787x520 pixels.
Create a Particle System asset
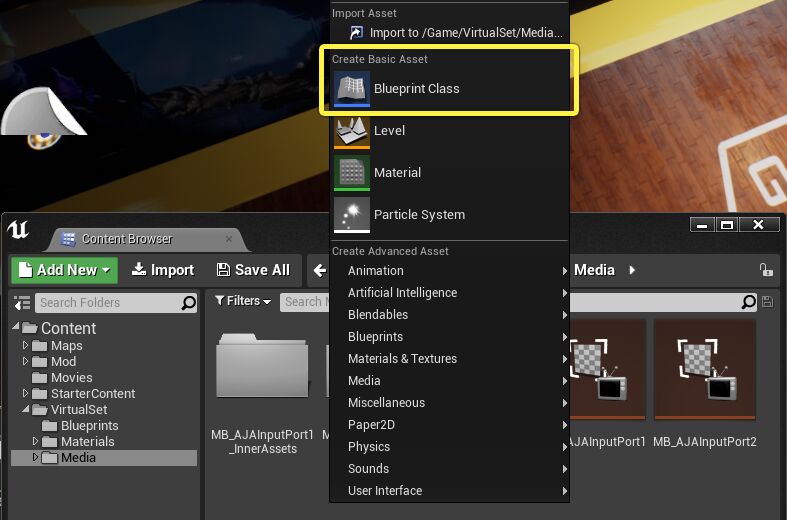pos(449,215)
